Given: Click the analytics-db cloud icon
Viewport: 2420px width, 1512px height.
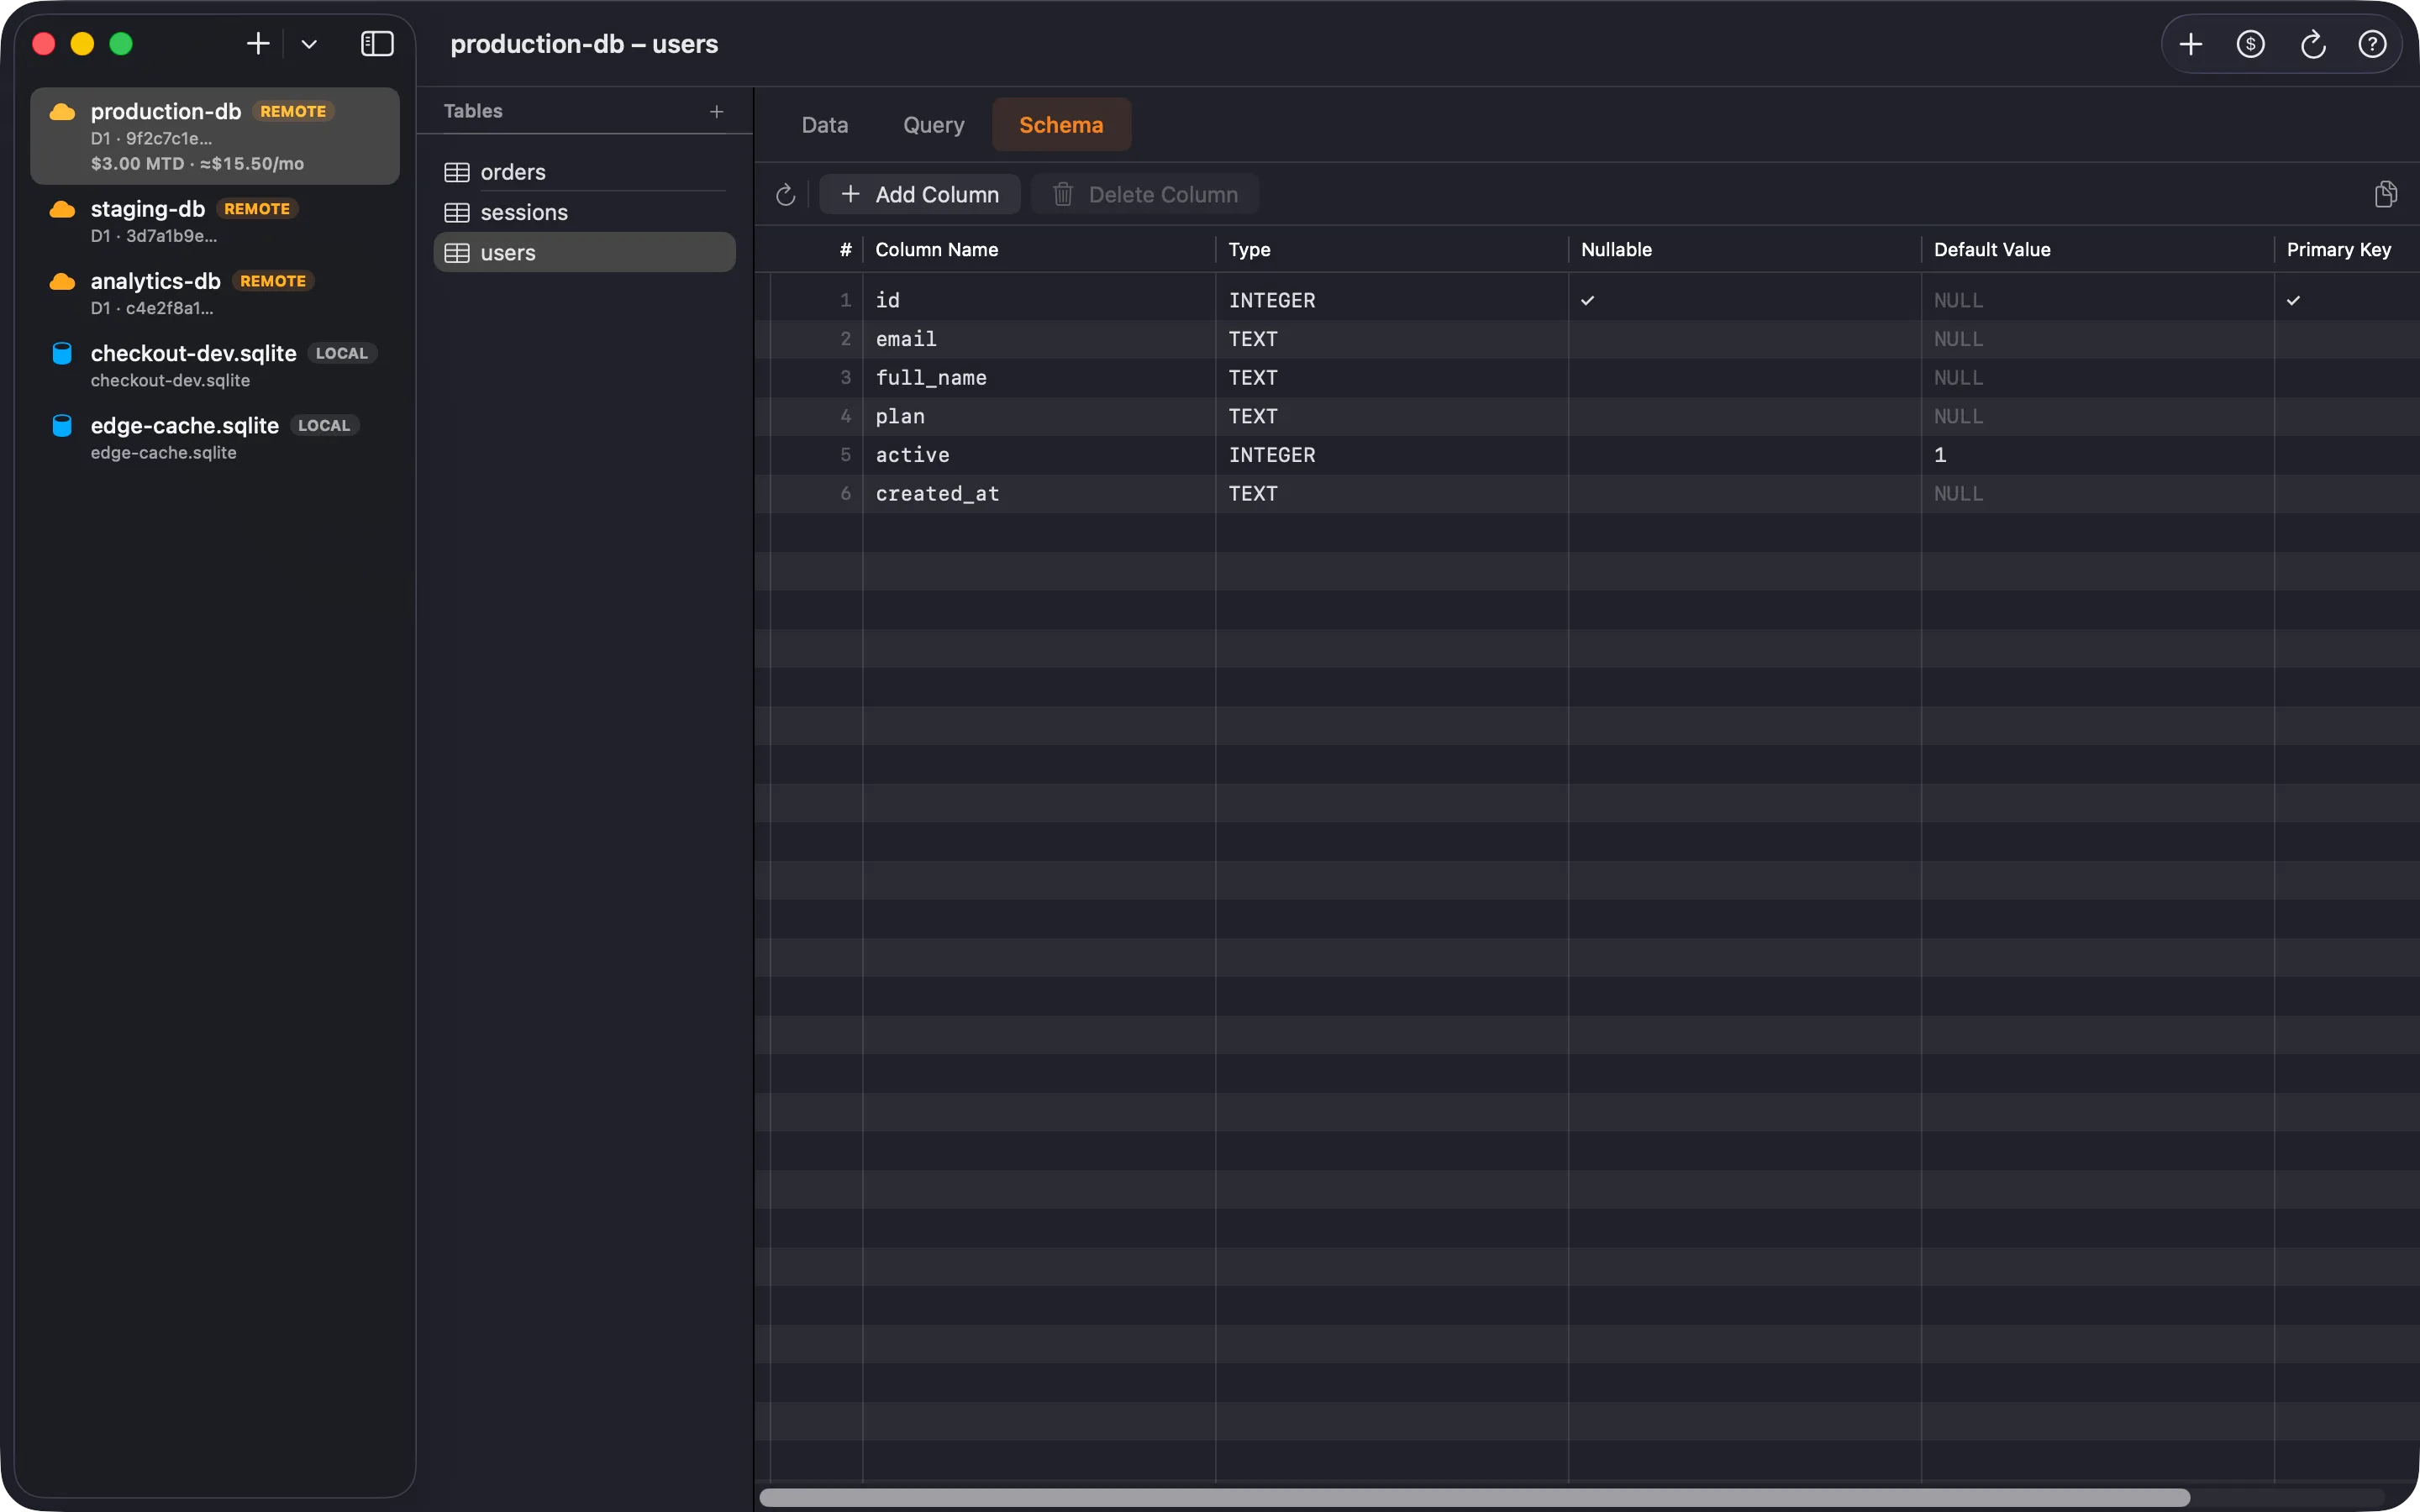Looking at the screenshot, I should coord(62,281).
